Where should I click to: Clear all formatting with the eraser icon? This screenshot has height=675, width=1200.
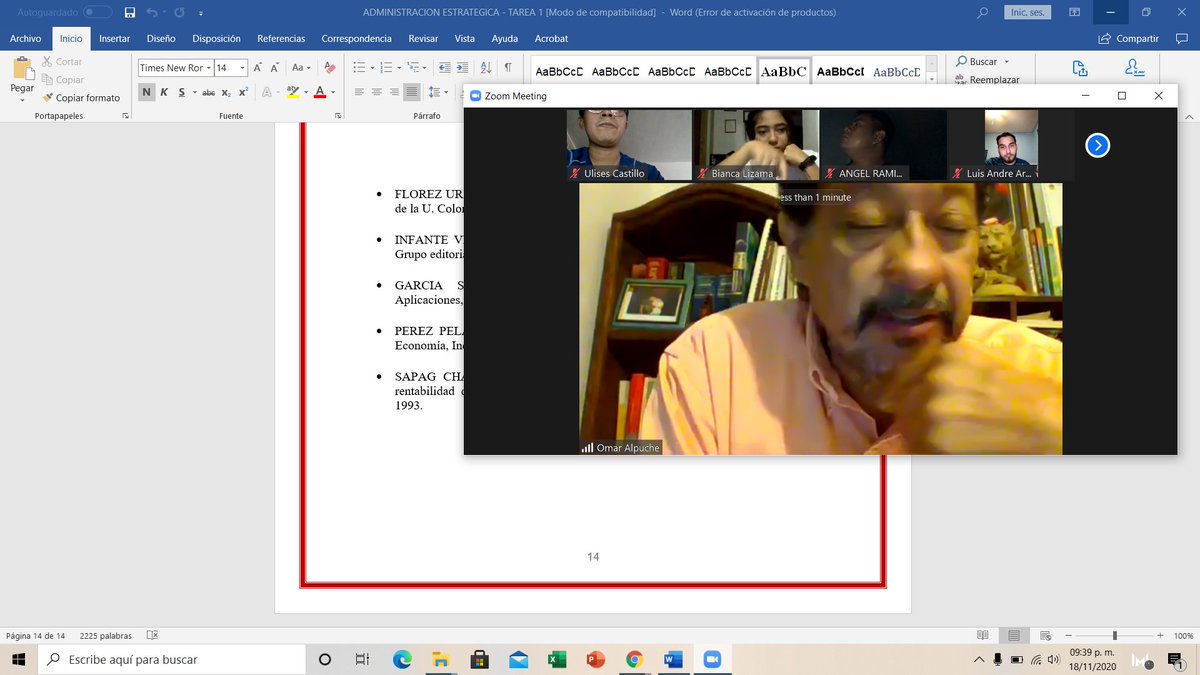(x=330, y=67)
